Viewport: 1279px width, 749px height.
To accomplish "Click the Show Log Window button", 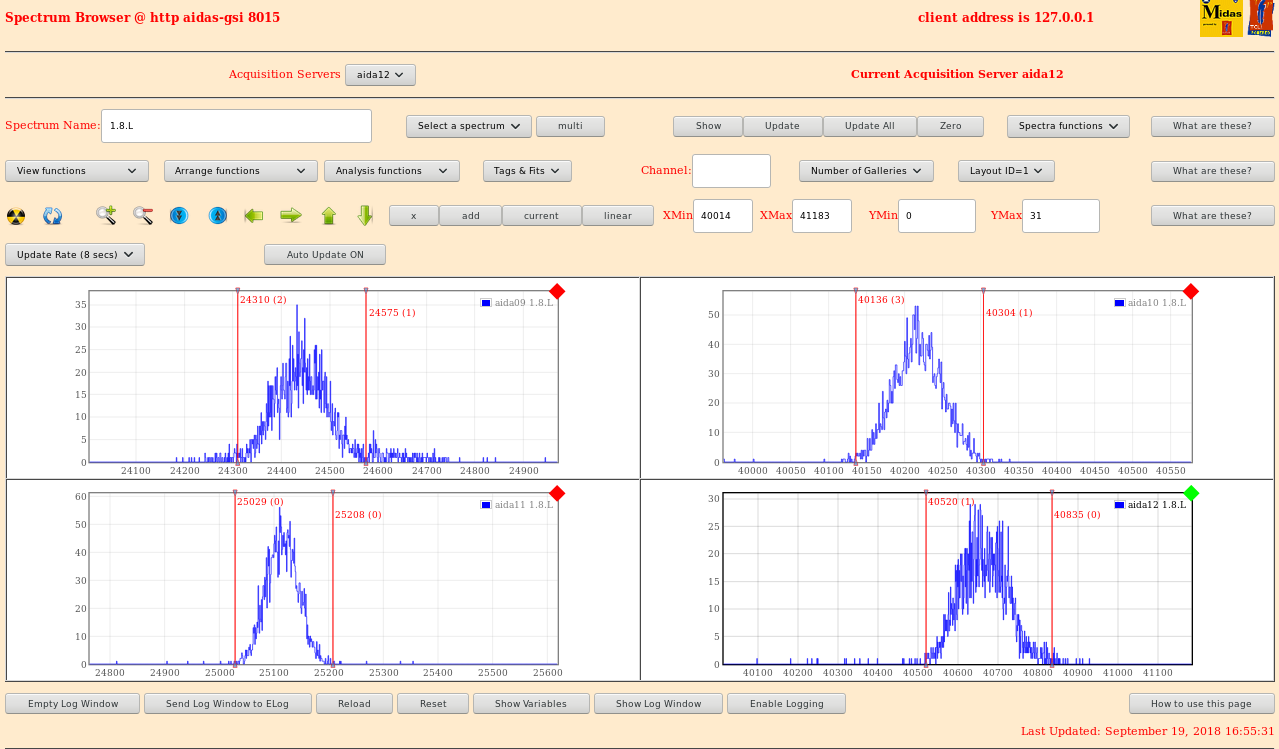I will [x=658, y=704].
